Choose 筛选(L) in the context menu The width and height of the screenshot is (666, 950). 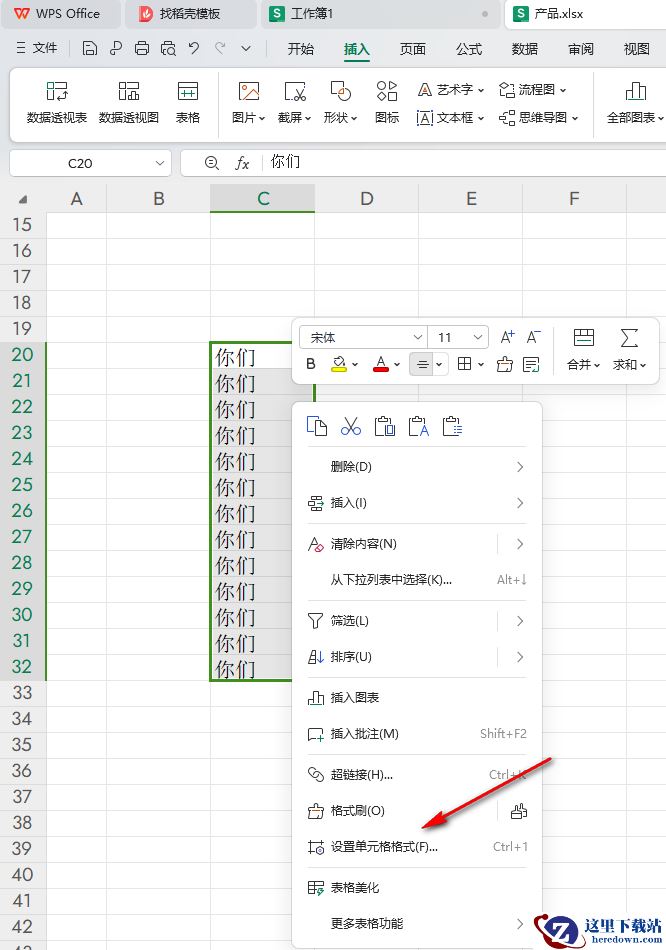click(417, 620)
